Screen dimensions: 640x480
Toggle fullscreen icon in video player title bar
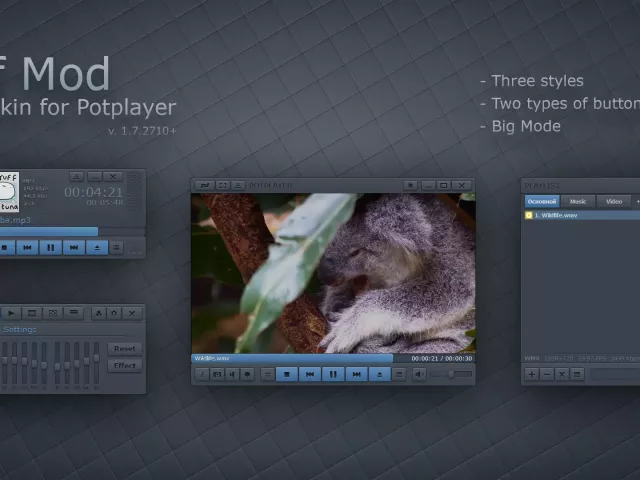tap(222, 185)
